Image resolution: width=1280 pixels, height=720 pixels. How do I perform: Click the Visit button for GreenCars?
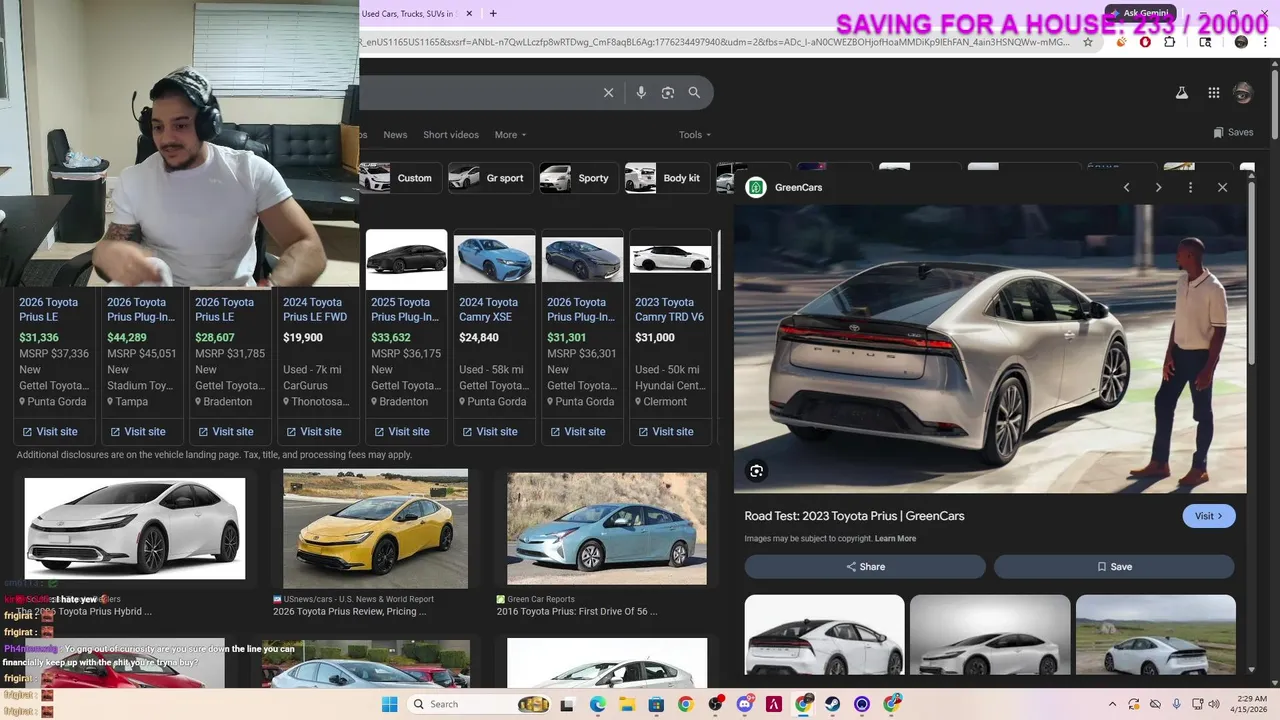point(1209,516)
